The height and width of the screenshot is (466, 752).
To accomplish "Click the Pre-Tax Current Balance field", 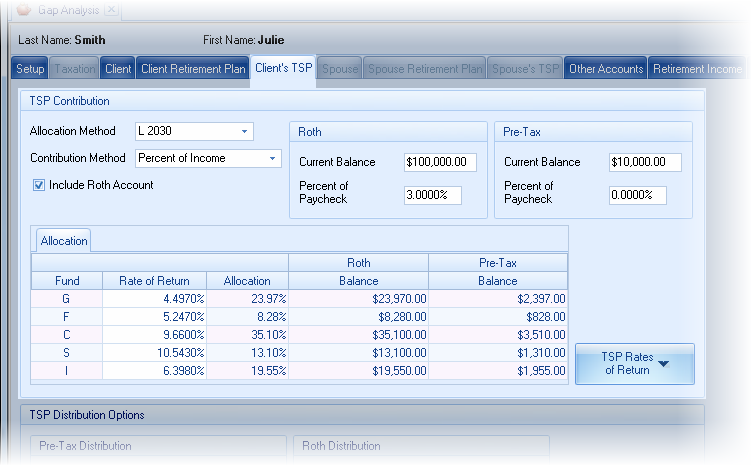I will click(645, 162).
